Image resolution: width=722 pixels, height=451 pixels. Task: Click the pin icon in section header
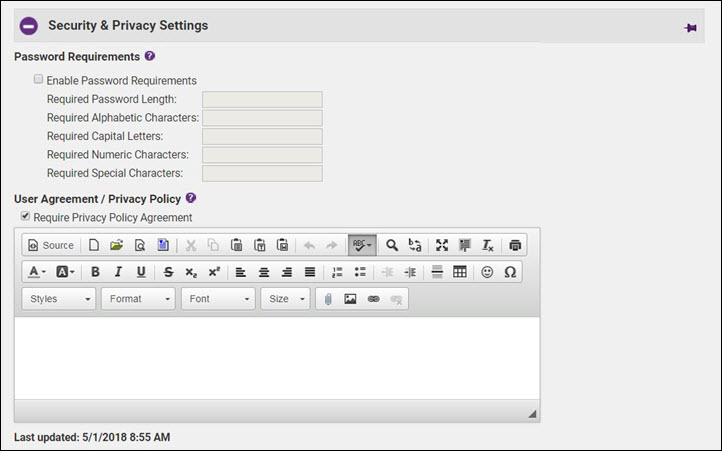pyautogui.click(x=690, y=28)
